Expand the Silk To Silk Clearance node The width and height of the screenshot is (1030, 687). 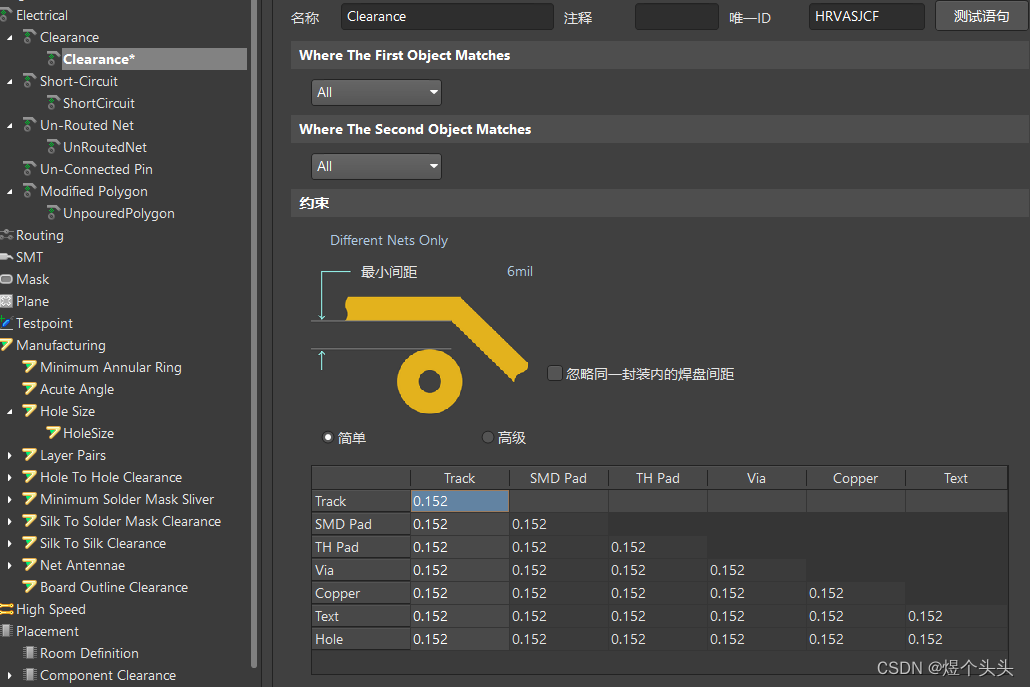click(9, 543)
